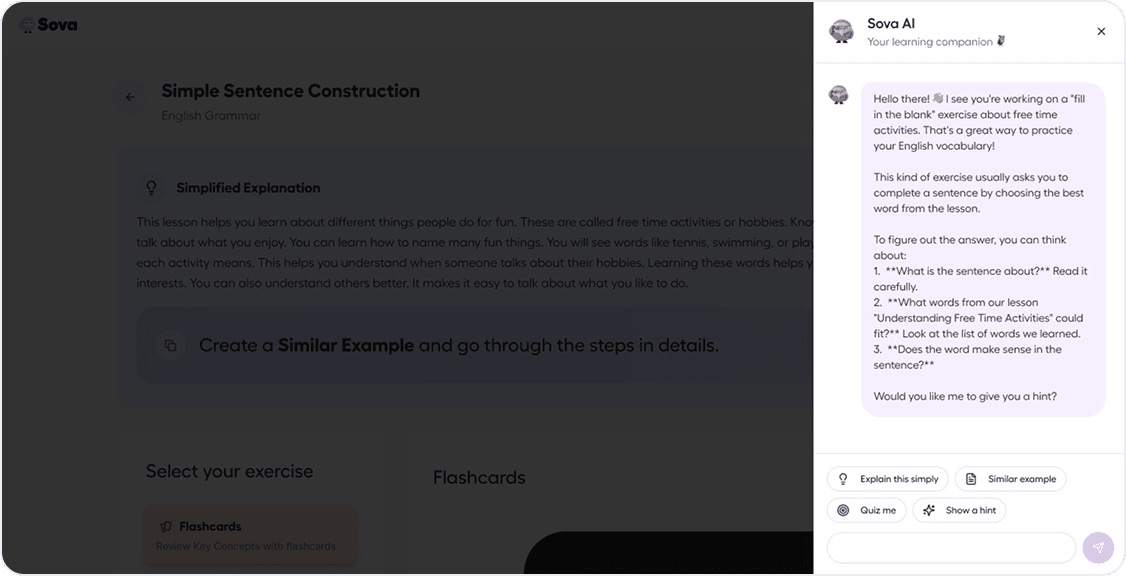1126x576 pixels.
Task: Close the Sova AI chat panel
Action: pos(1101,32)
